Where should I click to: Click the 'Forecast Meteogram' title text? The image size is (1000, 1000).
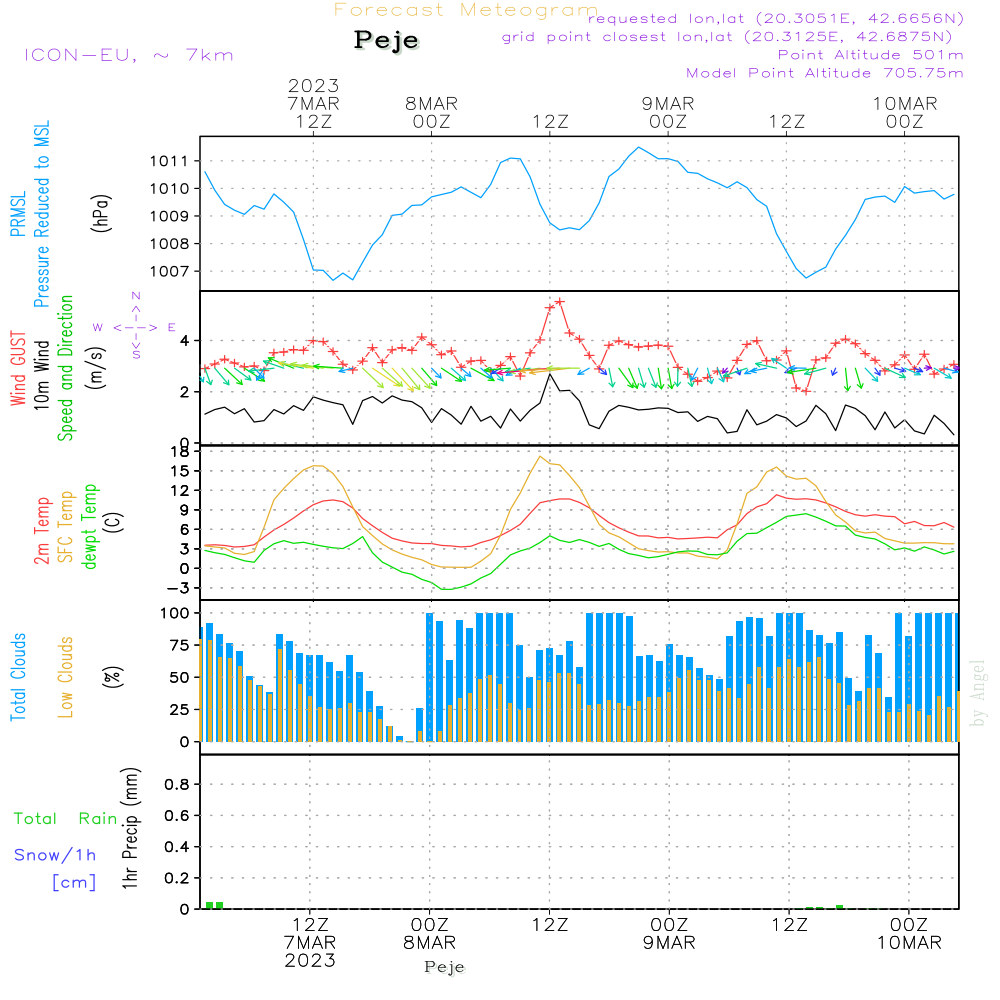tap(466, 10)
